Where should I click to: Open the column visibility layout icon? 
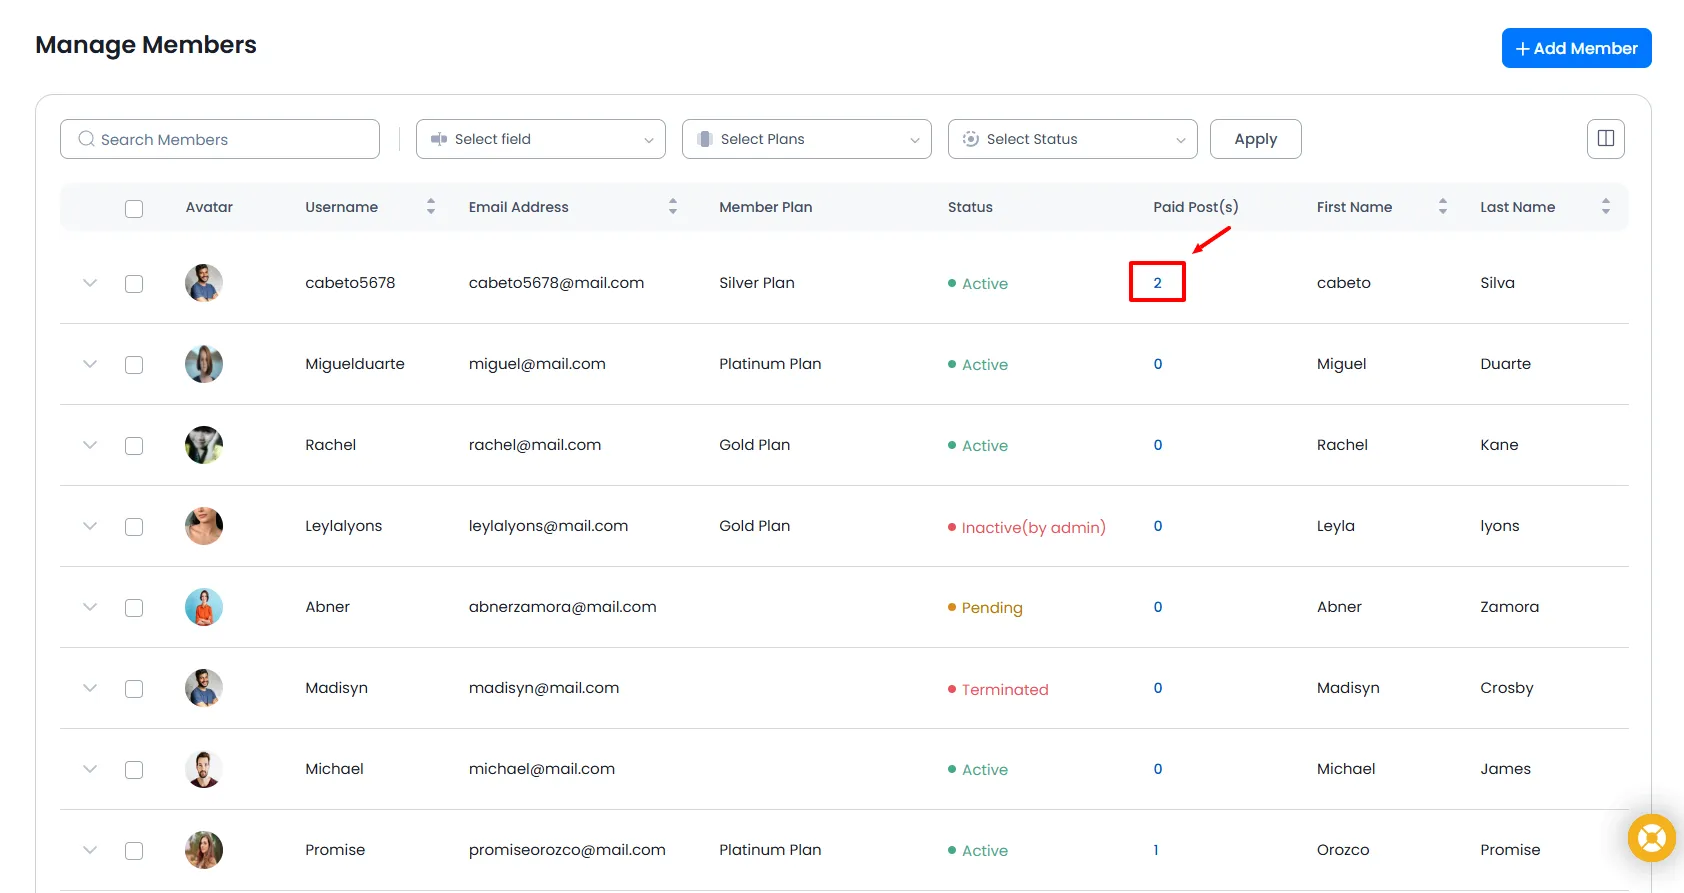(x=1605, y=139)
